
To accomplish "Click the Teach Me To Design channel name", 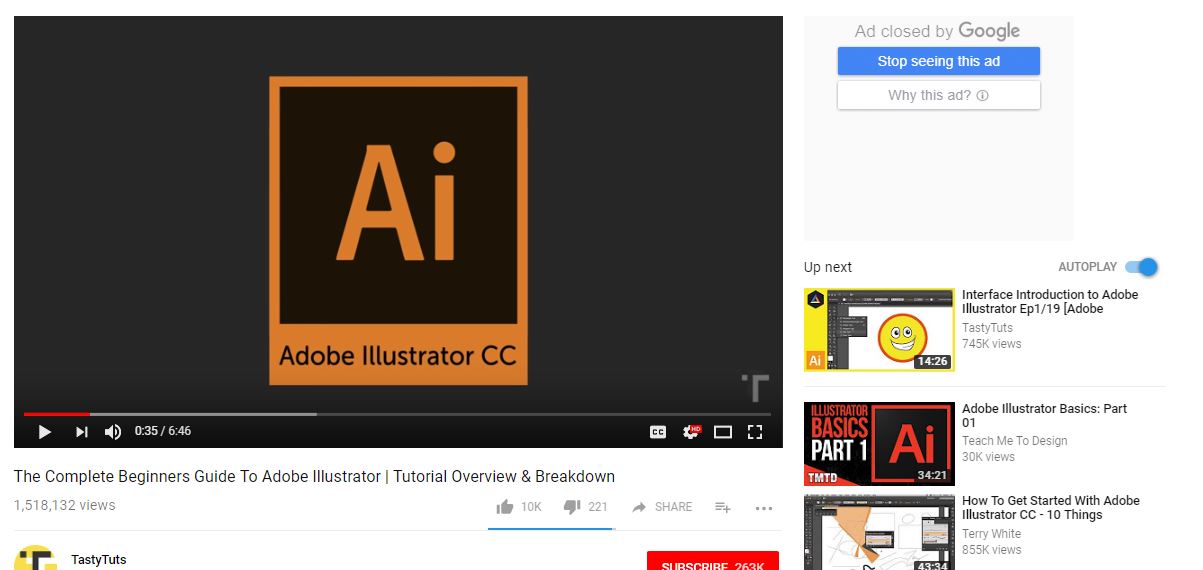I will pos(1015,441).
